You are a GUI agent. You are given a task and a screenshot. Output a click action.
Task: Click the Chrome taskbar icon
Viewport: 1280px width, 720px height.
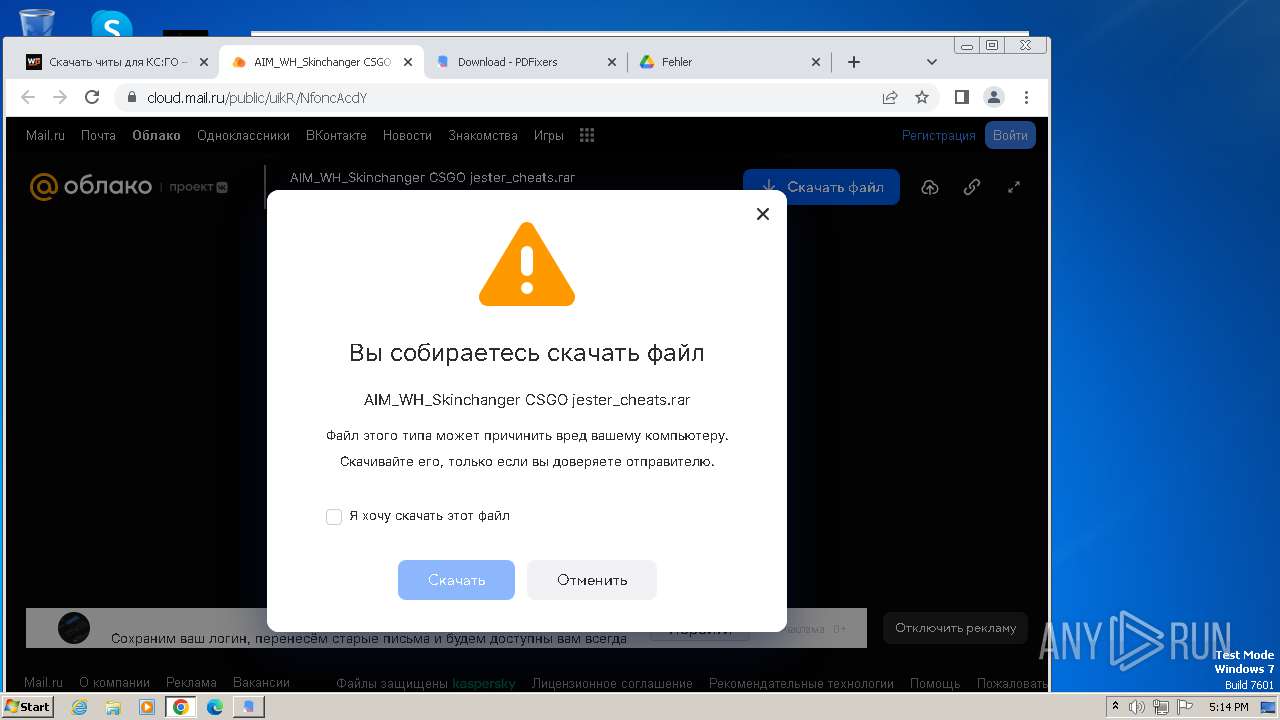[181, 707]
